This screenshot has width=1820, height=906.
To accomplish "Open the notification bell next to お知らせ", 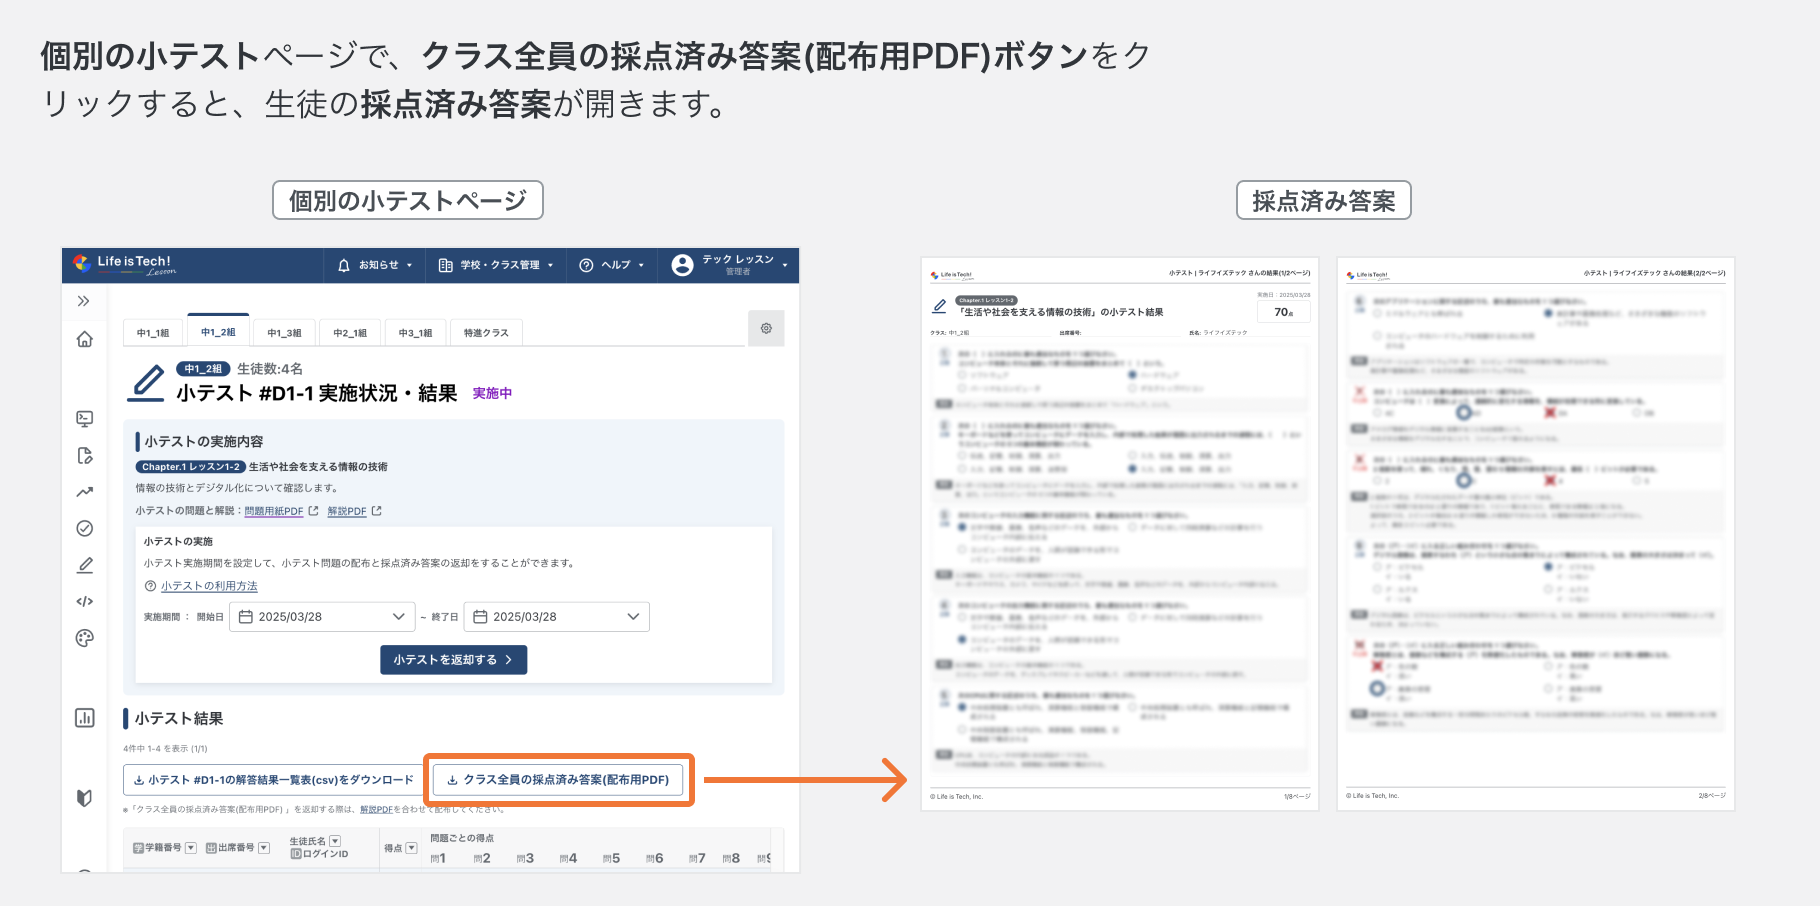I will (345, 265).
